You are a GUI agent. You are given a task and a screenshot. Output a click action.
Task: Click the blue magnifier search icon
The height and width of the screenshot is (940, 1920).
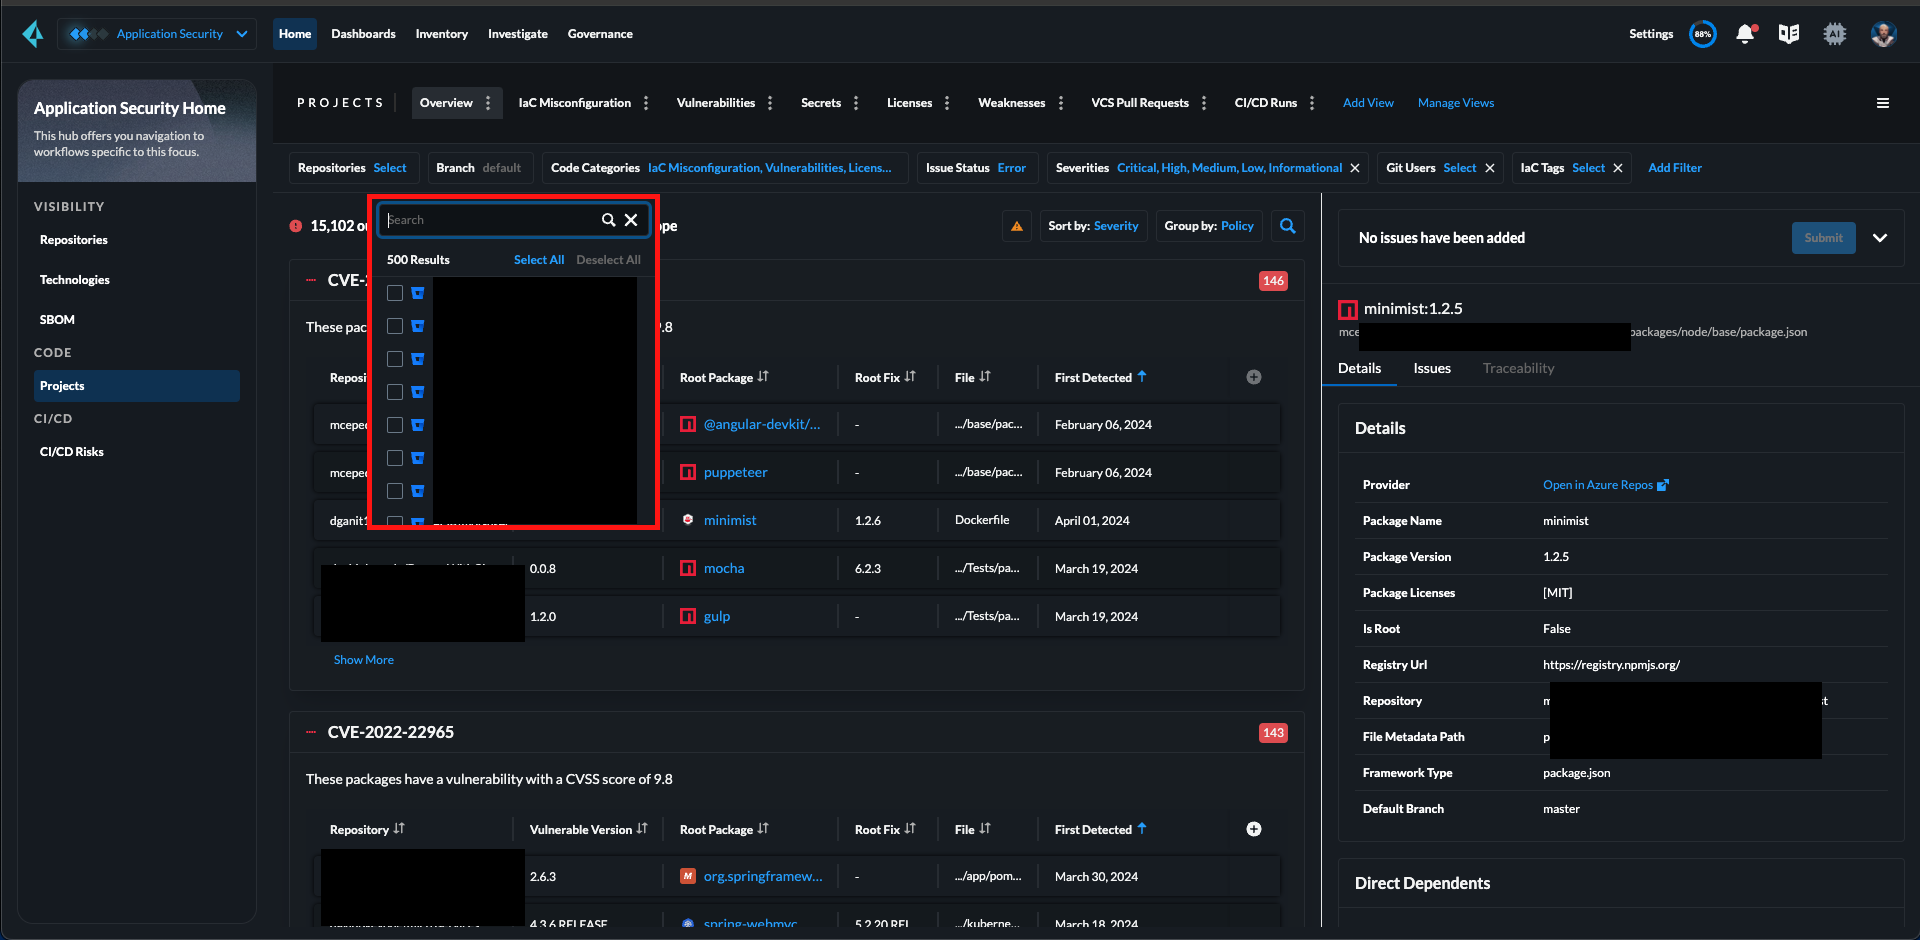click(1288, 226)
